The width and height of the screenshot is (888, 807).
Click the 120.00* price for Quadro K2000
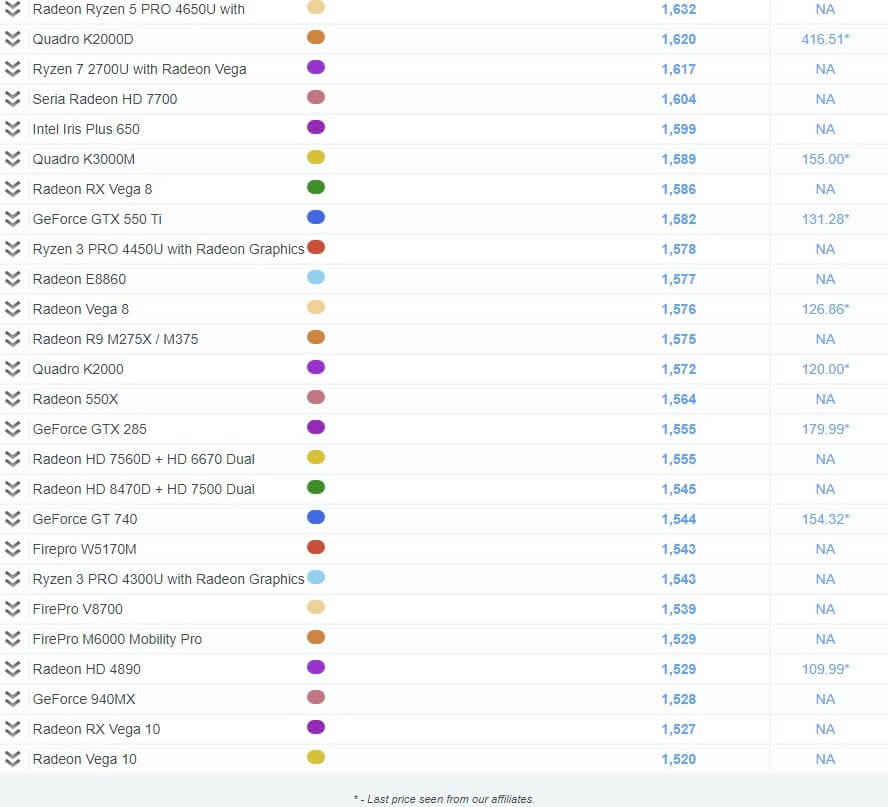coord(825,369)
